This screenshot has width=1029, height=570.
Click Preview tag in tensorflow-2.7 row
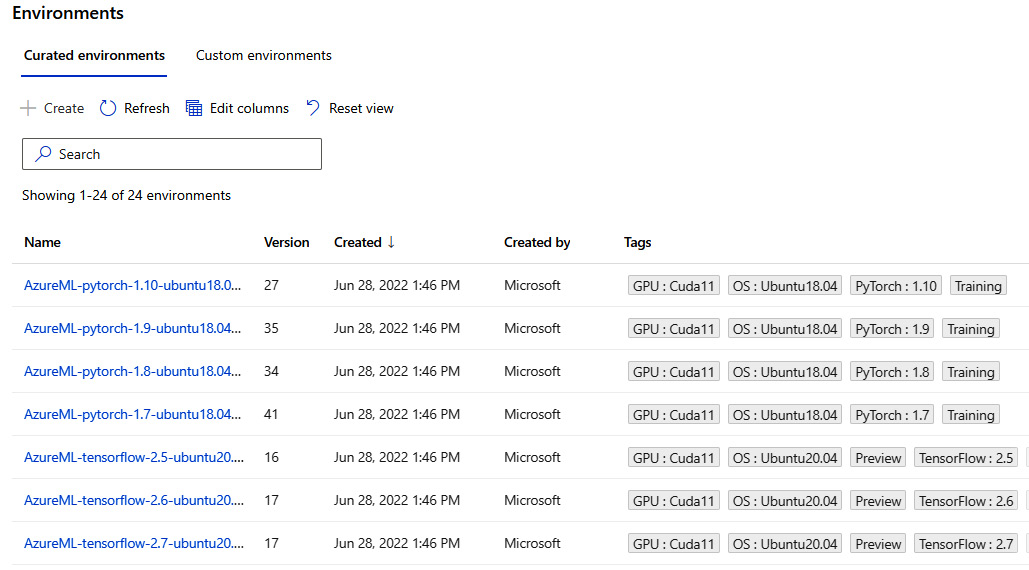(878, 544)
